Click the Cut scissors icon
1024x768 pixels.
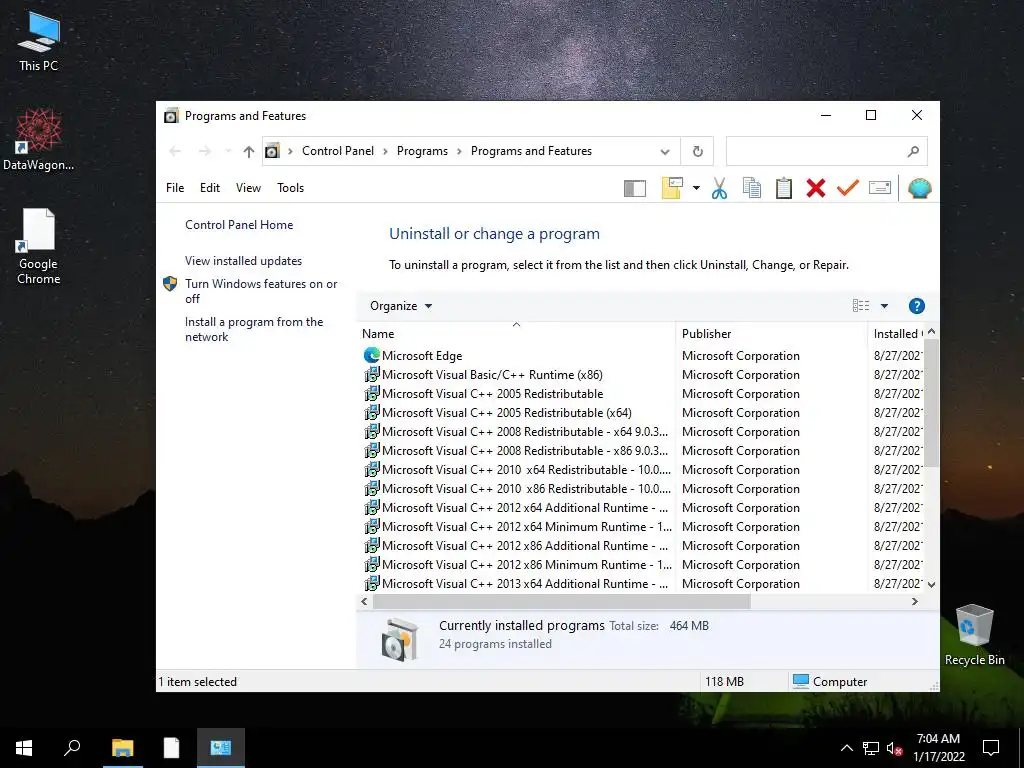point(719,189)
